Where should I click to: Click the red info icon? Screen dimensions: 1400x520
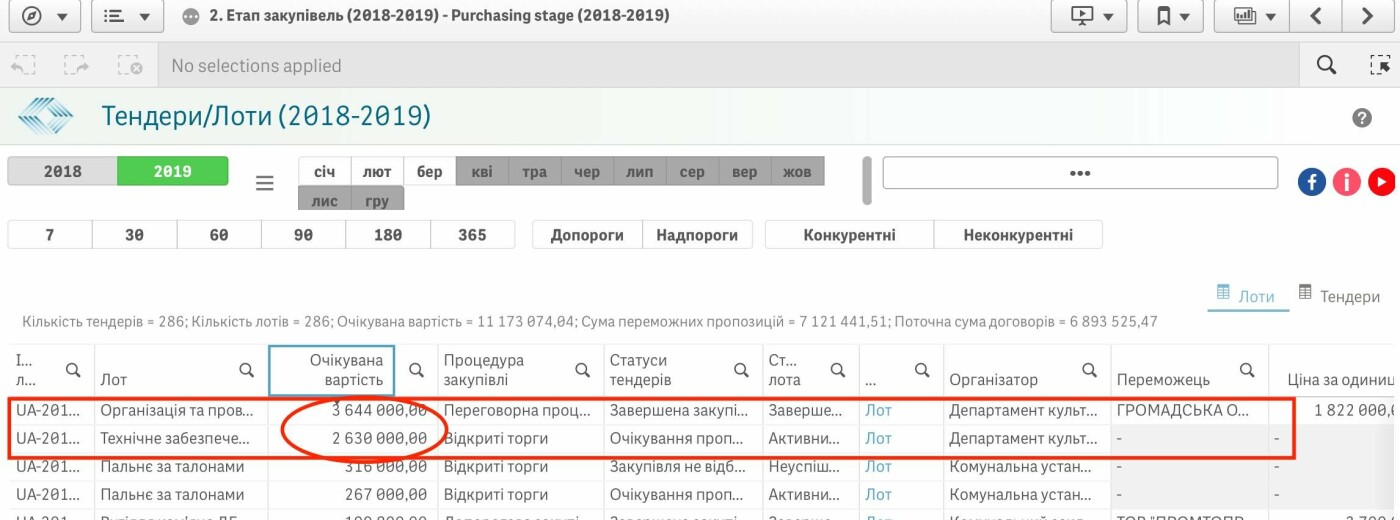click(x=1347, y=181)
